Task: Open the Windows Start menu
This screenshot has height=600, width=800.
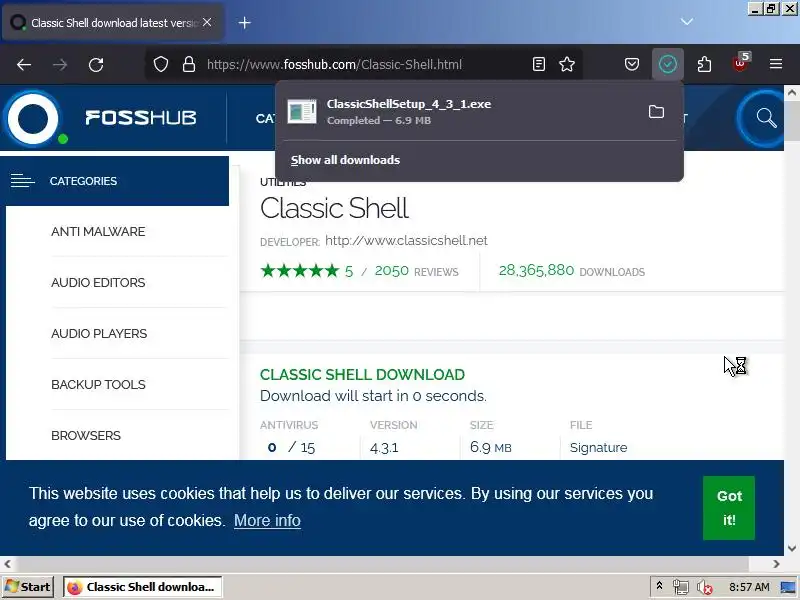Action: coord(28,587)
